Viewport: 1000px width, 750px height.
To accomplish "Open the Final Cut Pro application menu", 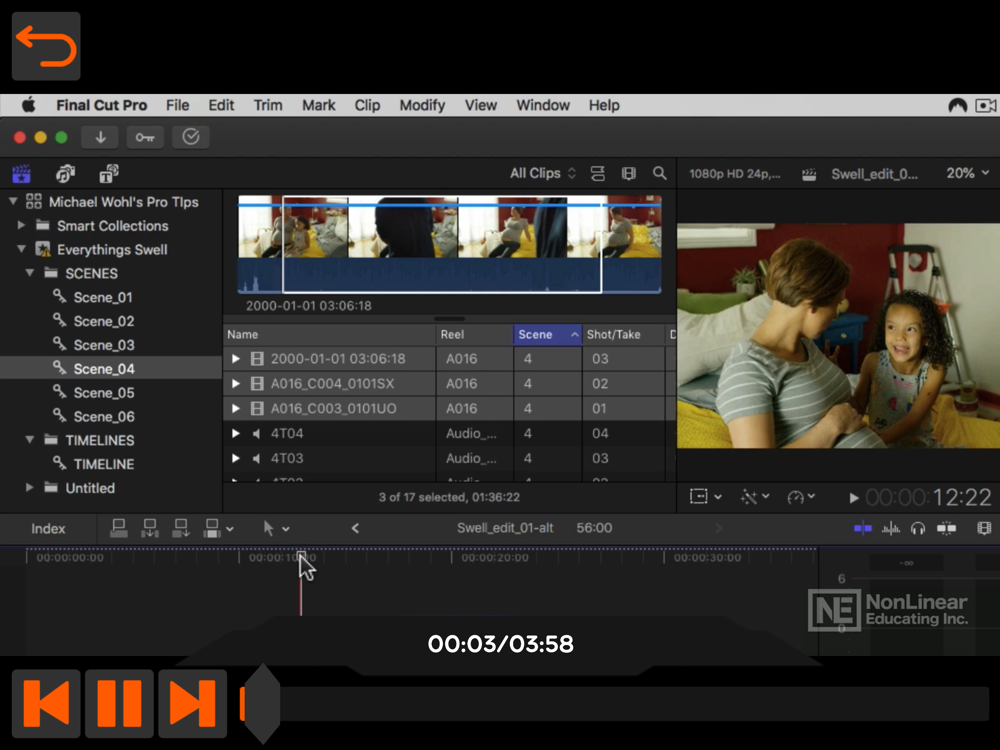I will coord(101,105).
